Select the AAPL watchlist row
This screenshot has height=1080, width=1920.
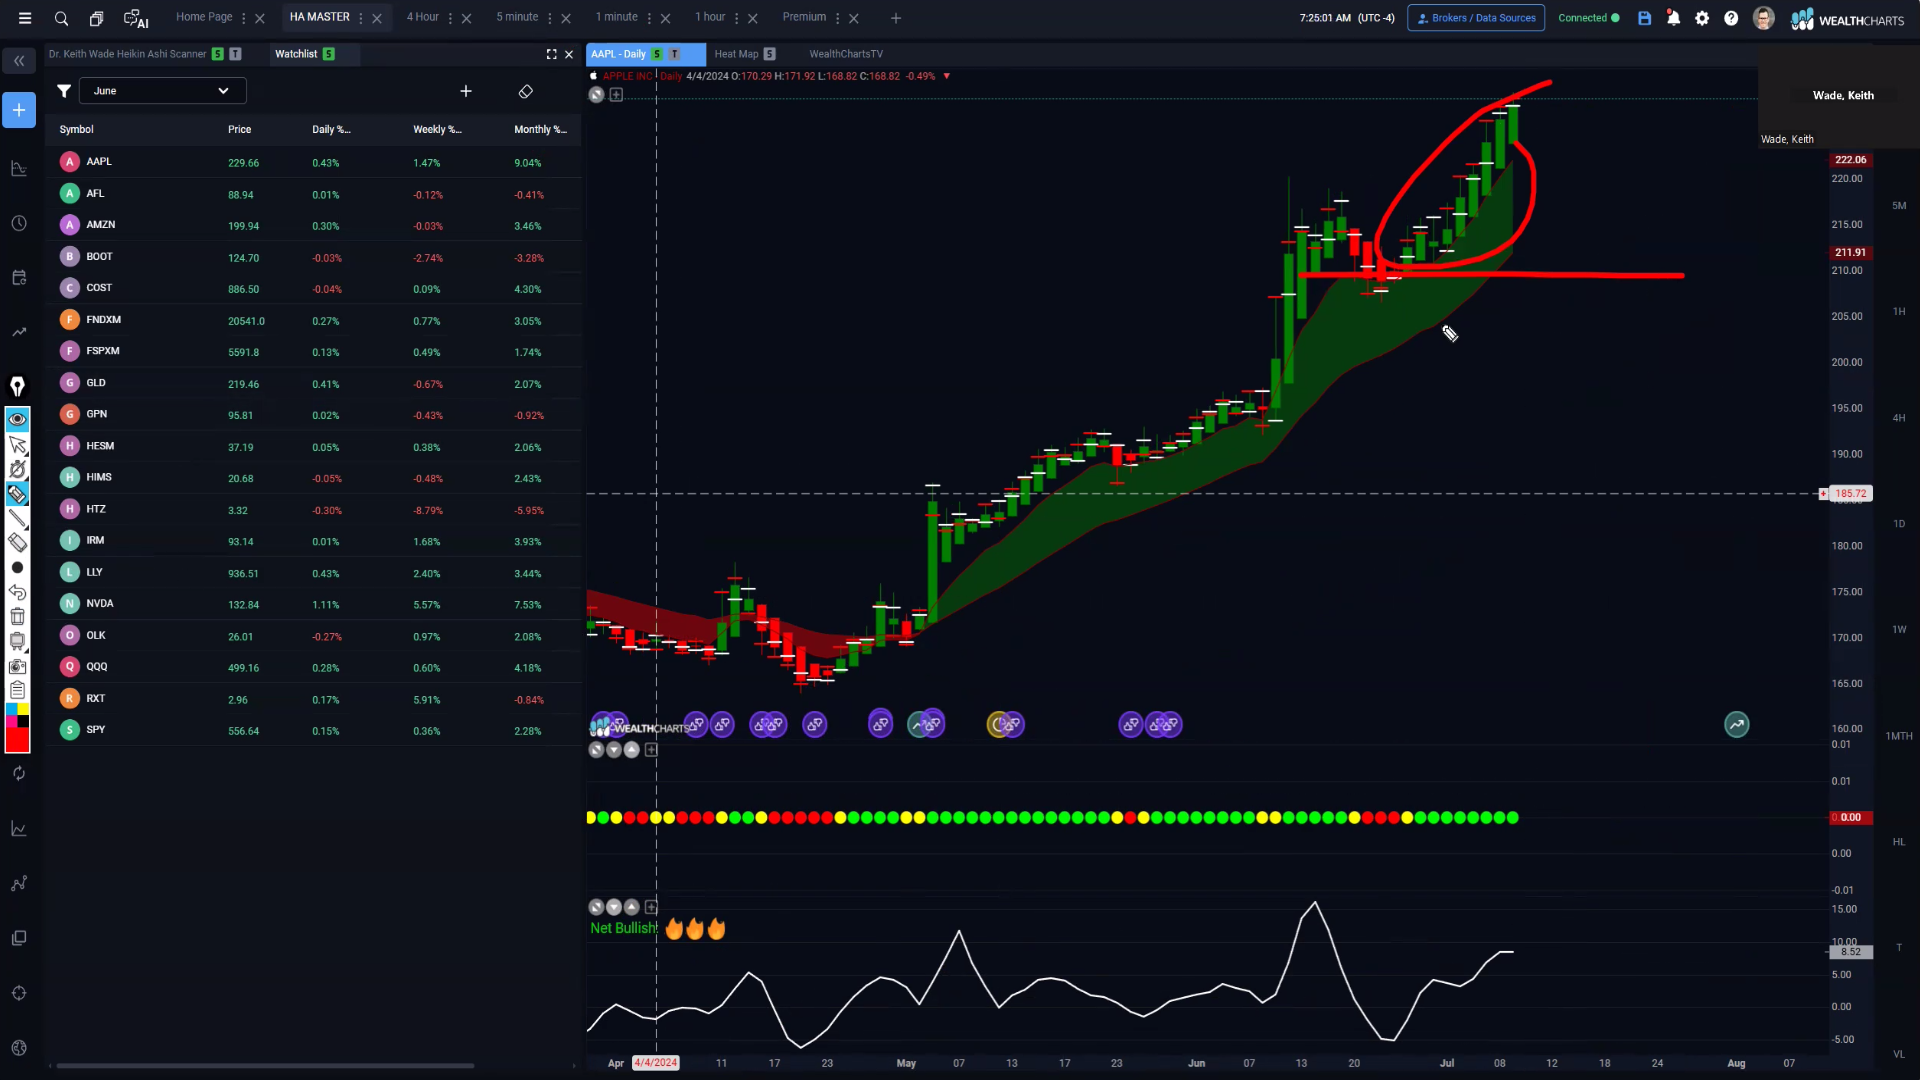(313, 162)
